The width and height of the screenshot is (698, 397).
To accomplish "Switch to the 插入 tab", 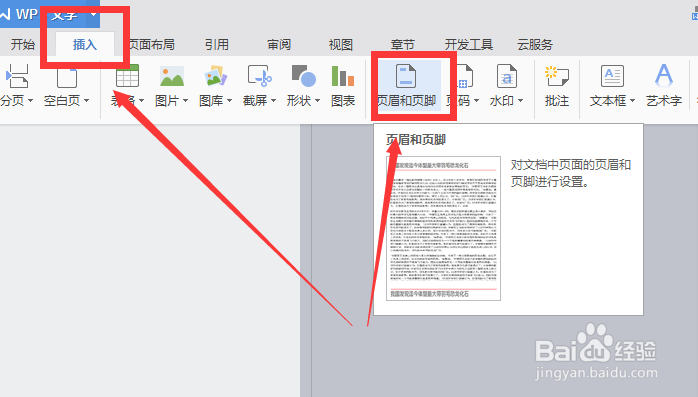I will coord(85,45).
